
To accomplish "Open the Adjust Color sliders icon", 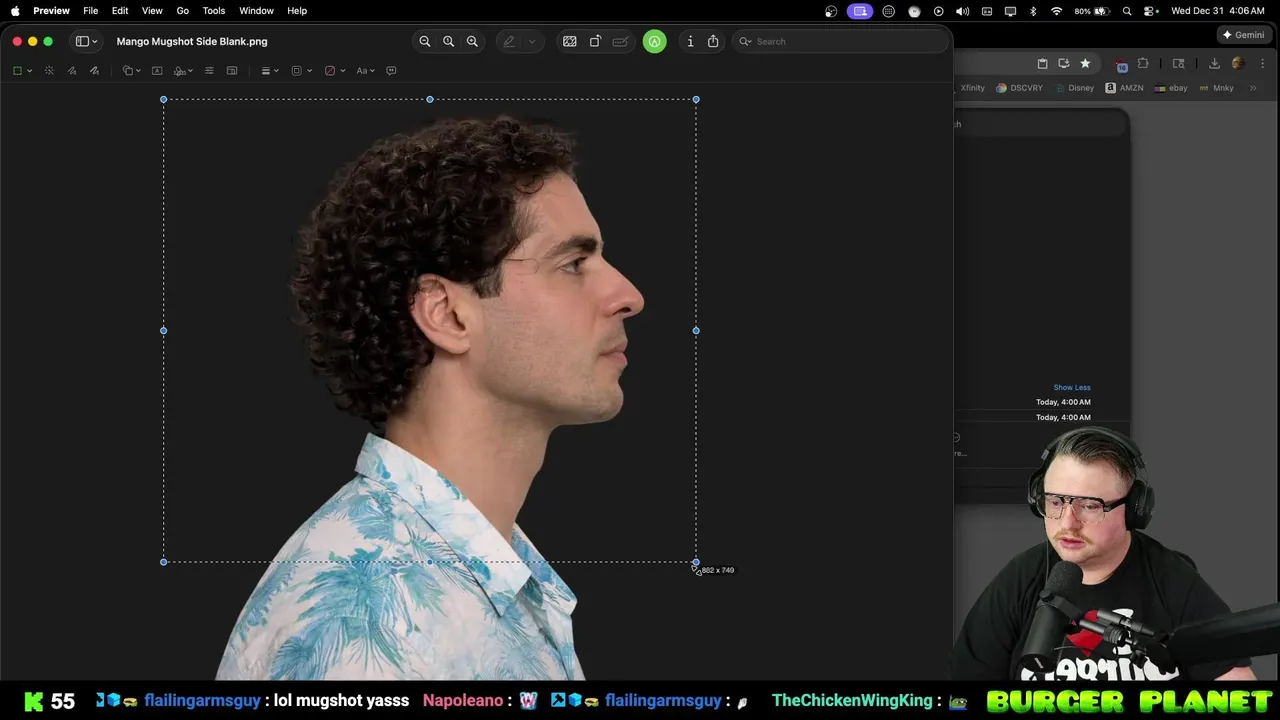I will 209,71.
